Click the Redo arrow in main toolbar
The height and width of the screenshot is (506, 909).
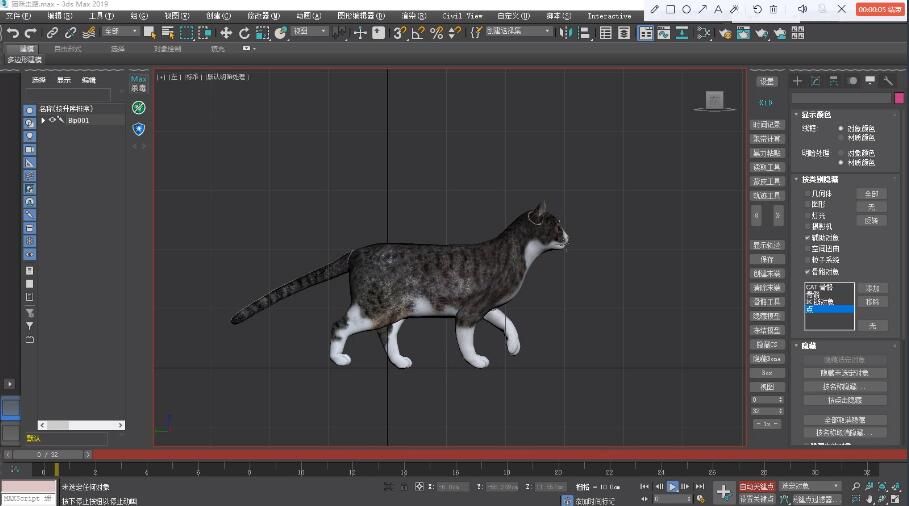(x=31, y=33)
